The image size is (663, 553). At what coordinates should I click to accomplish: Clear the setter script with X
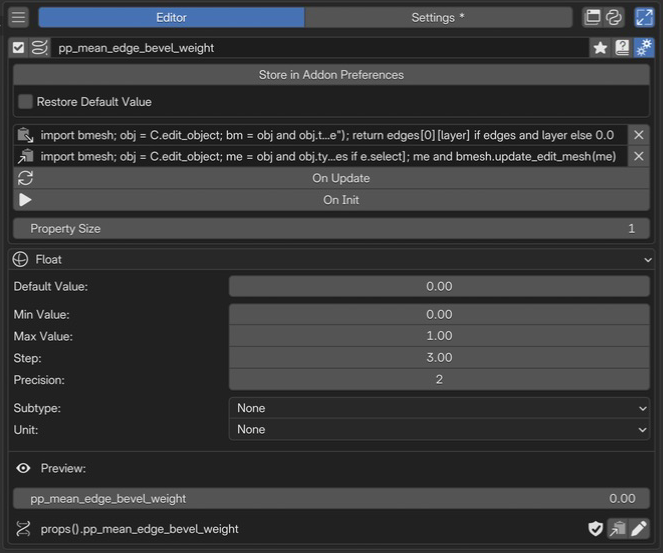tap(639, 156)
